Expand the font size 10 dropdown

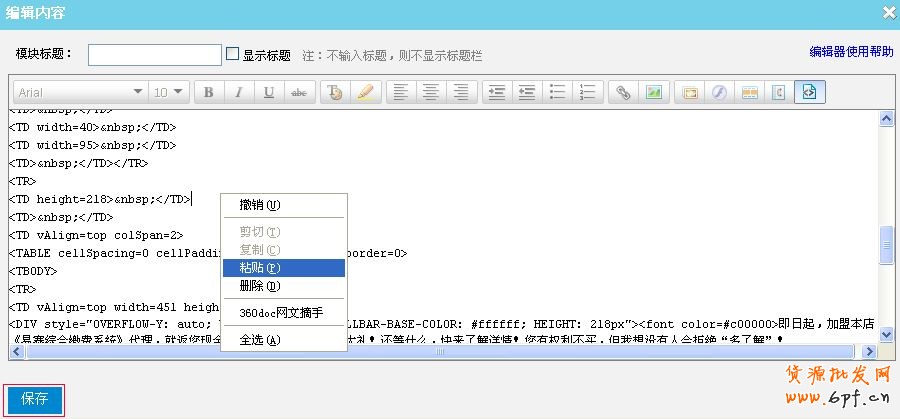pos(168,92)
